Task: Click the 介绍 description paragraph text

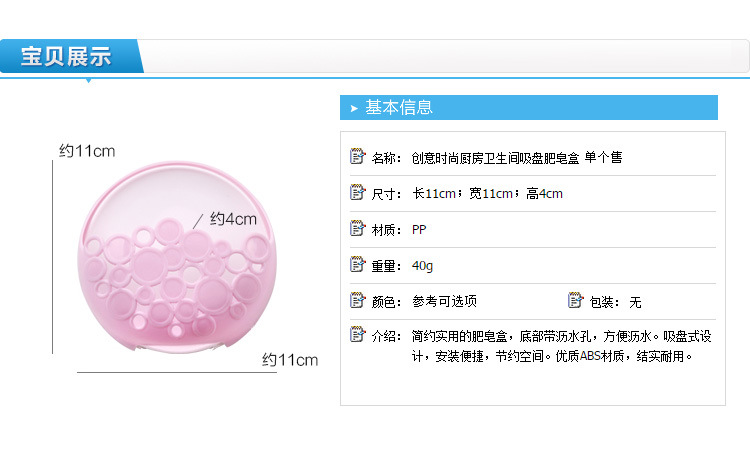Action: 551,346
